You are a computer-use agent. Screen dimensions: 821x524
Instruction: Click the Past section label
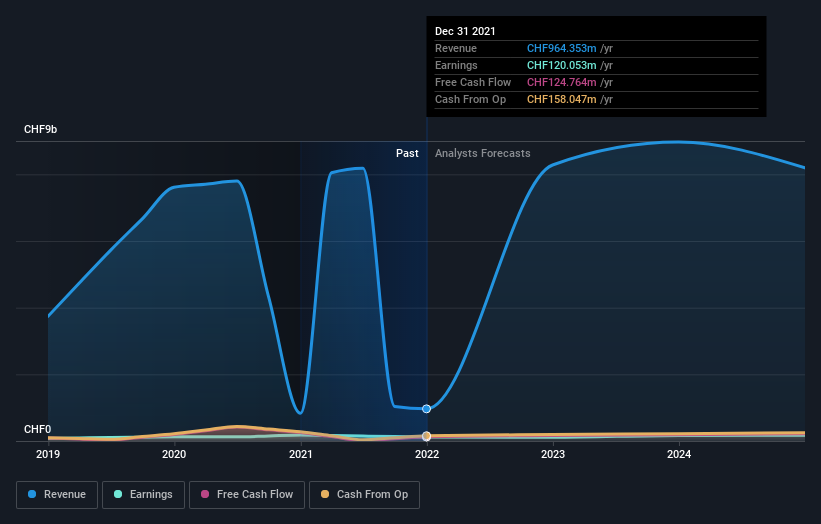[x=407, y=153]
